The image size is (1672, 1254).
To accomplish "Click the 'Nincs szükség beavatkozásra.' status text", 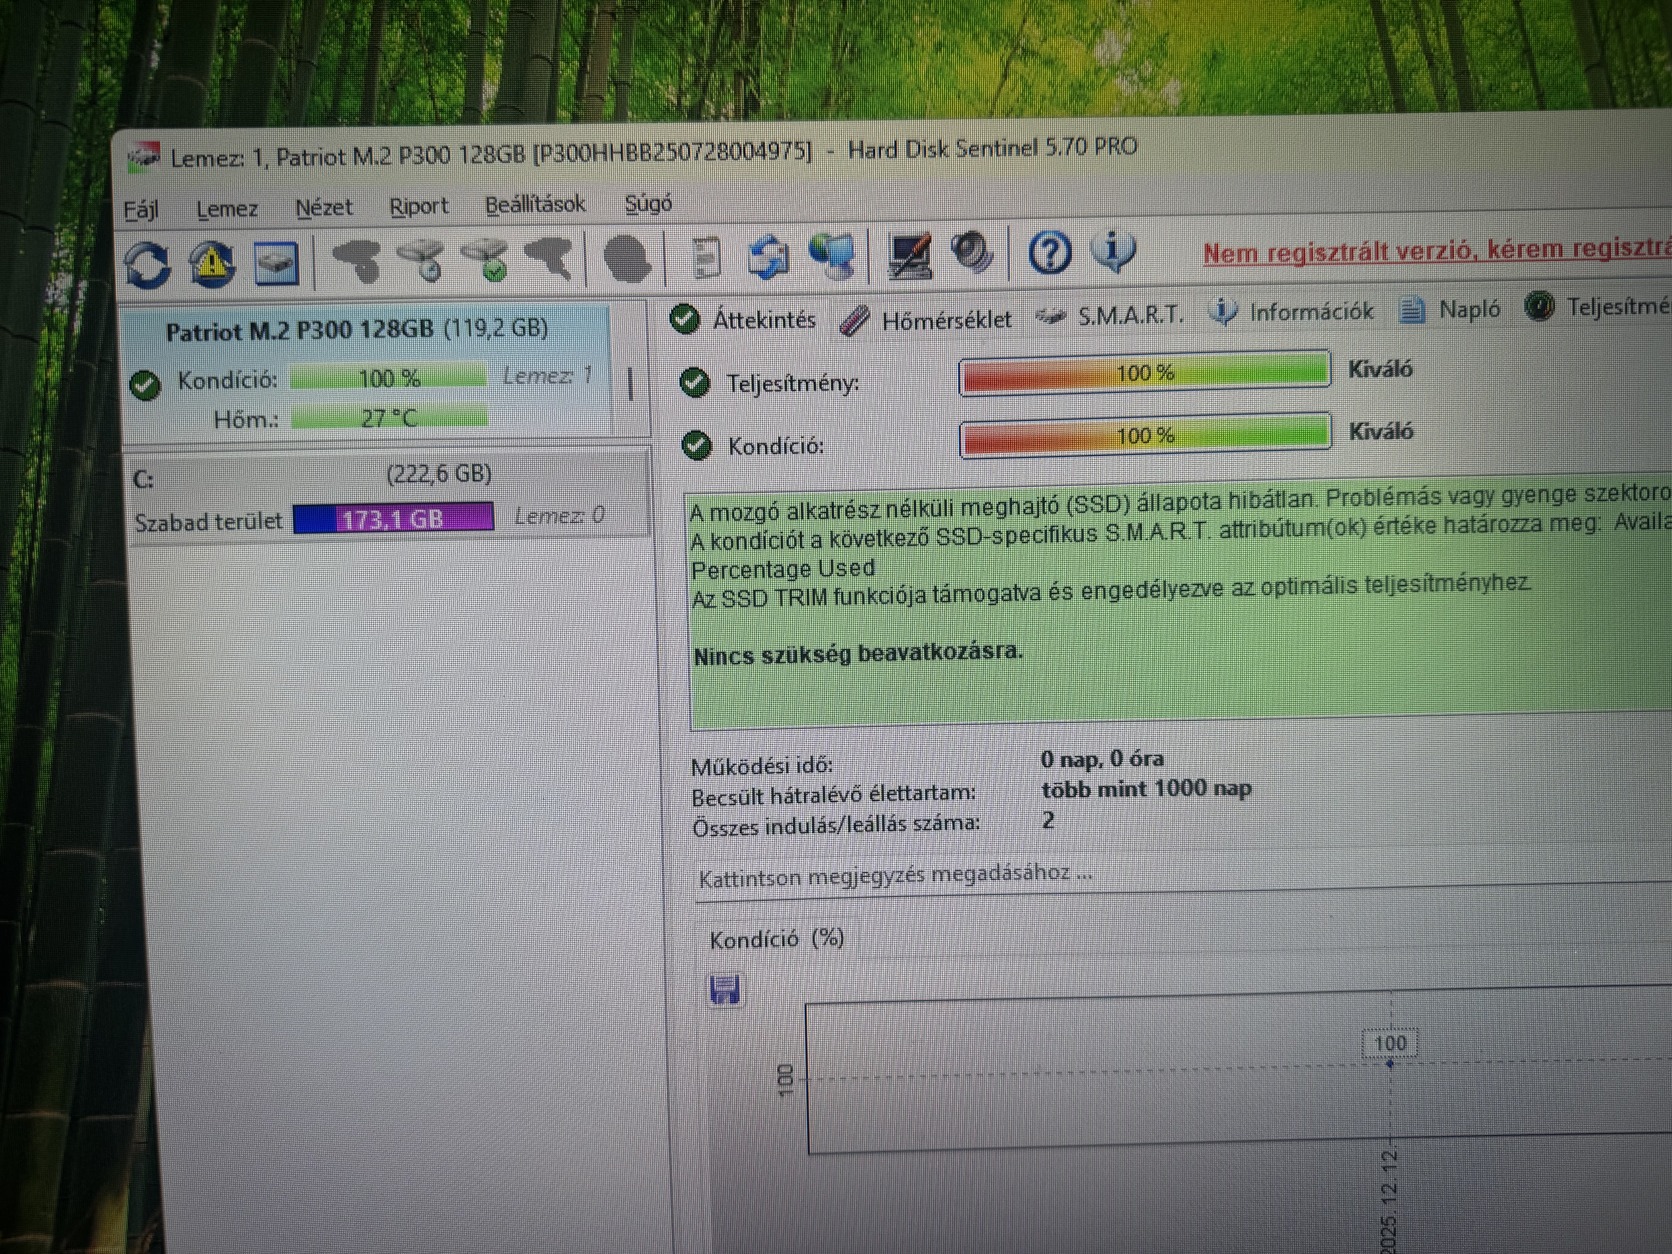I will coord(858,654).
